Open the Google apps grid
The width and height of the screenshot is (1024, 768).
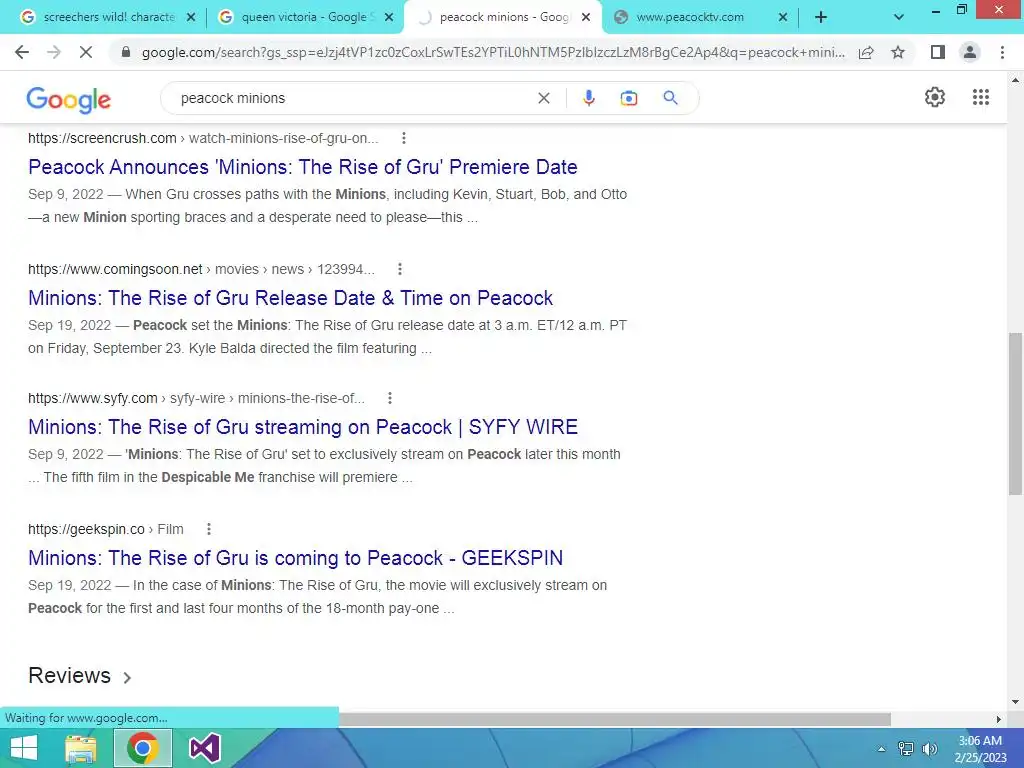click(981, 97)
